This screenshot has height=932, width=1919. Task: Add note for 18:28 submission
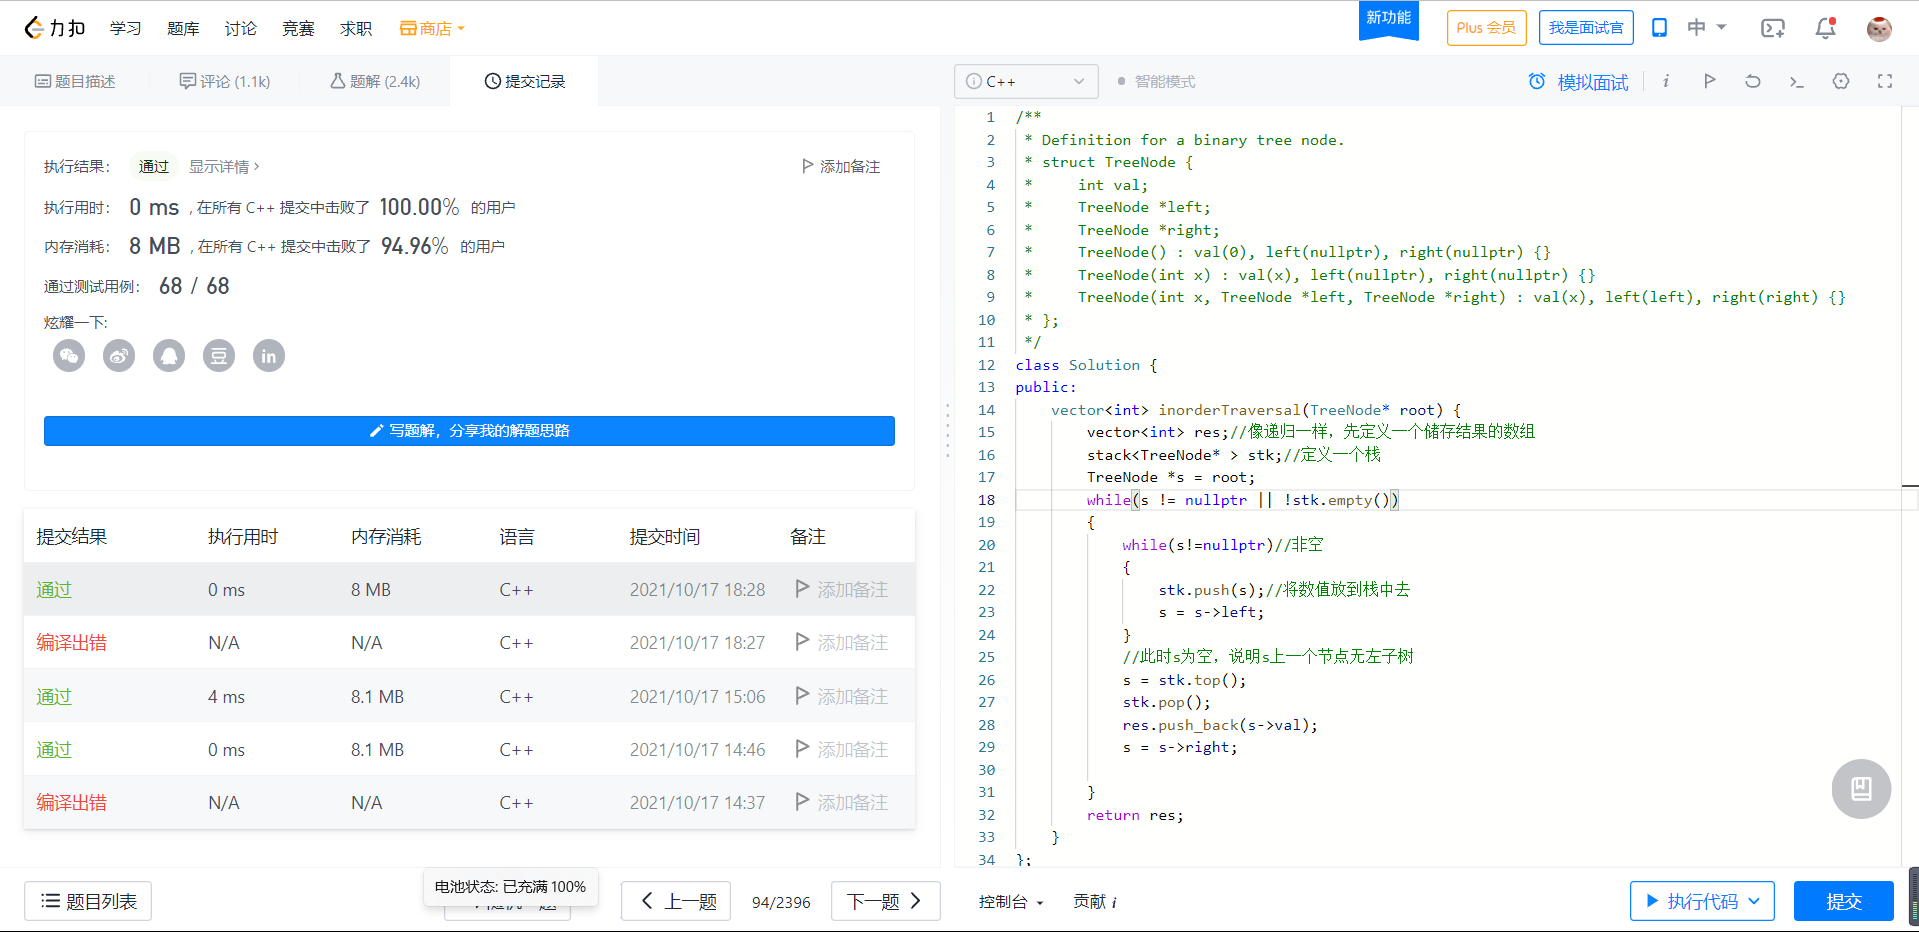pos(841,590)
